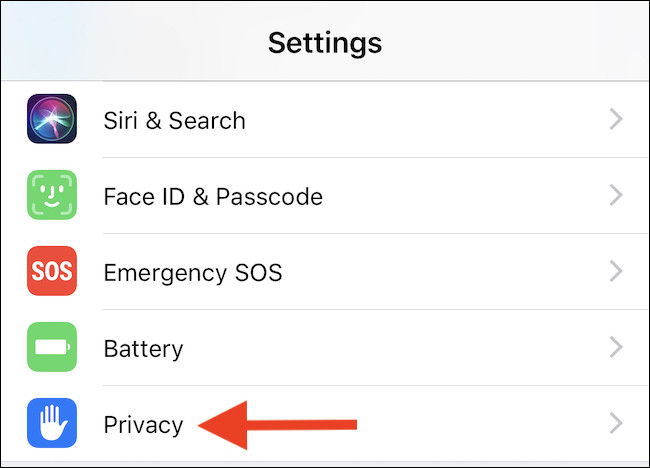Tap blank space in the Emergency SOS row
The width and height of the screenshot is (650, 468).
(450, 272)
